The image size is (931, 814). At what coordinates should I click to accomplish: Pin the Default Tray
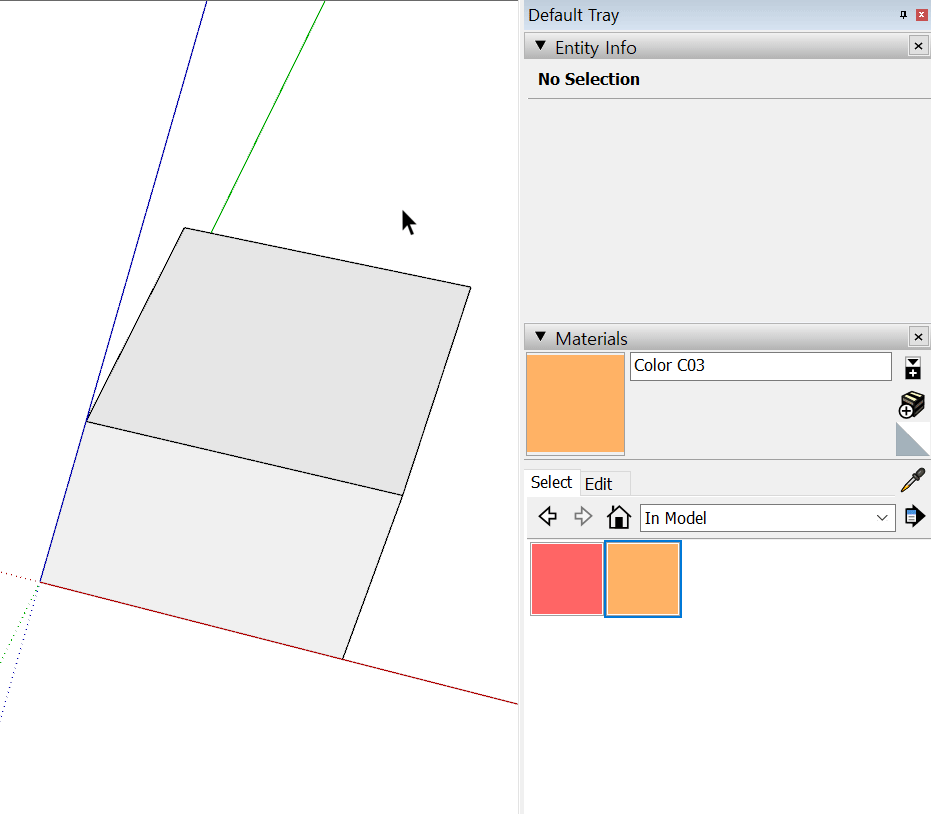(903, 15)
